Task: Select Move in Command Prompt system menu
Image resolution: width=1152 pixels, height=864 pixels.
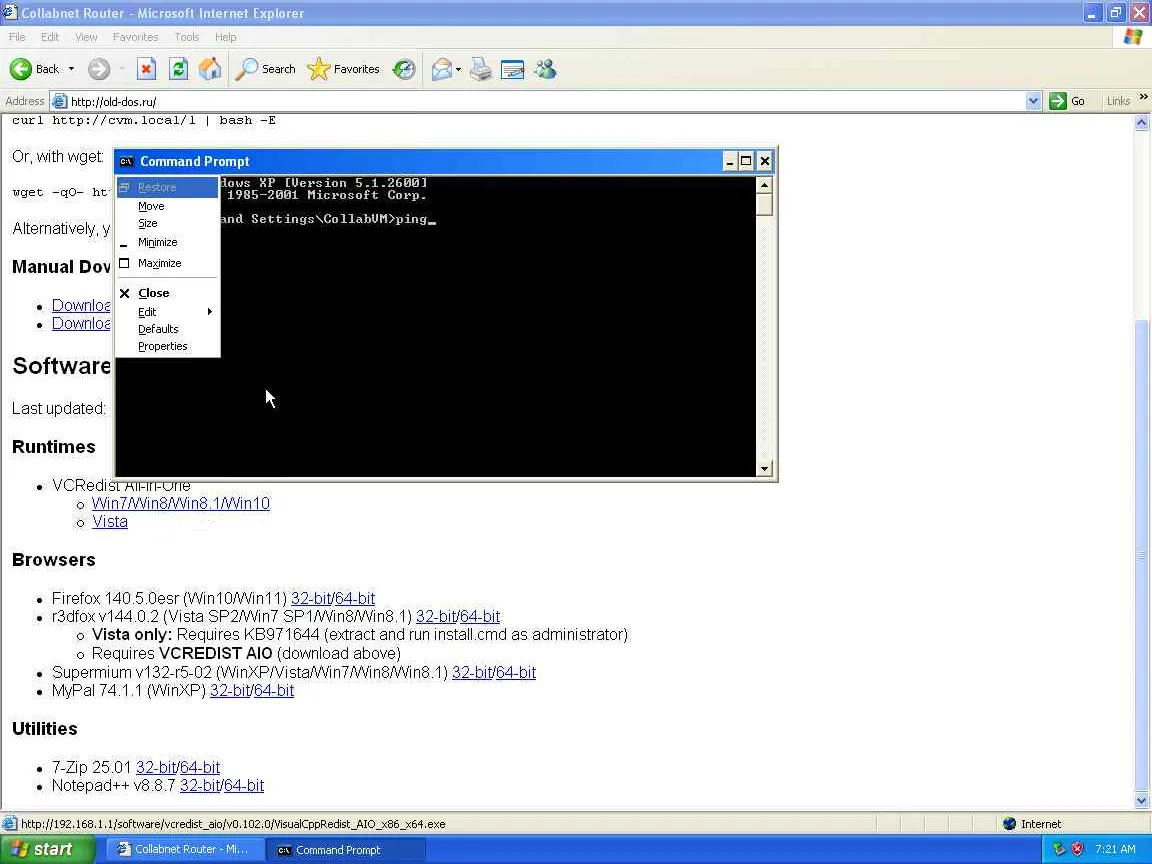Action: pos(168,206)
